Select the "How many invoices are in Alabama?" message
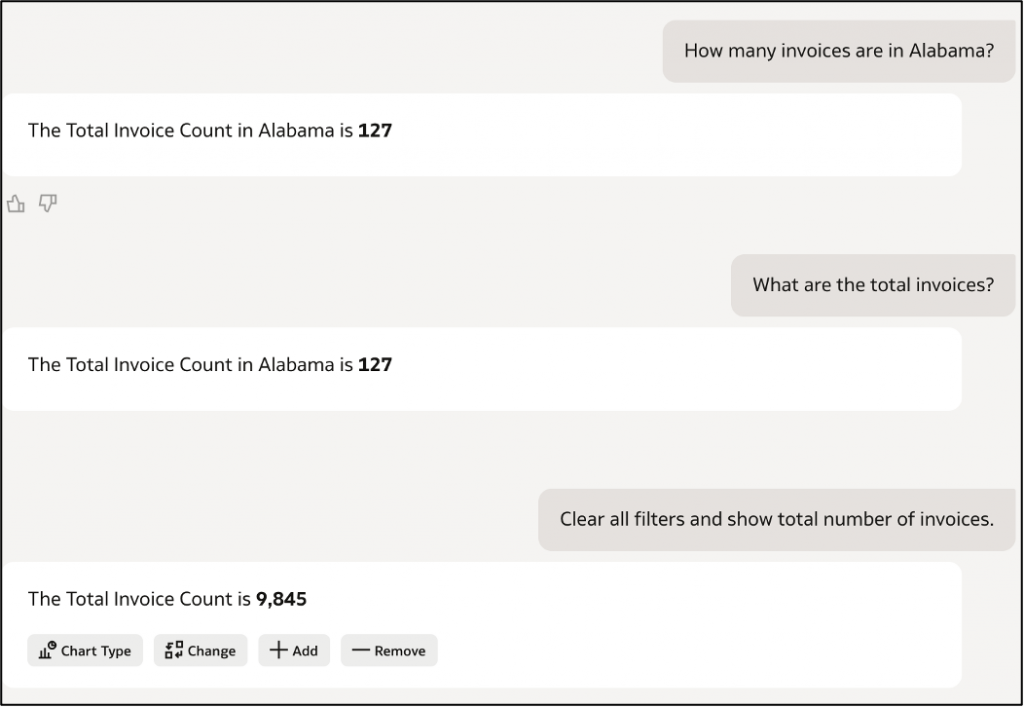 coord(838,51)
